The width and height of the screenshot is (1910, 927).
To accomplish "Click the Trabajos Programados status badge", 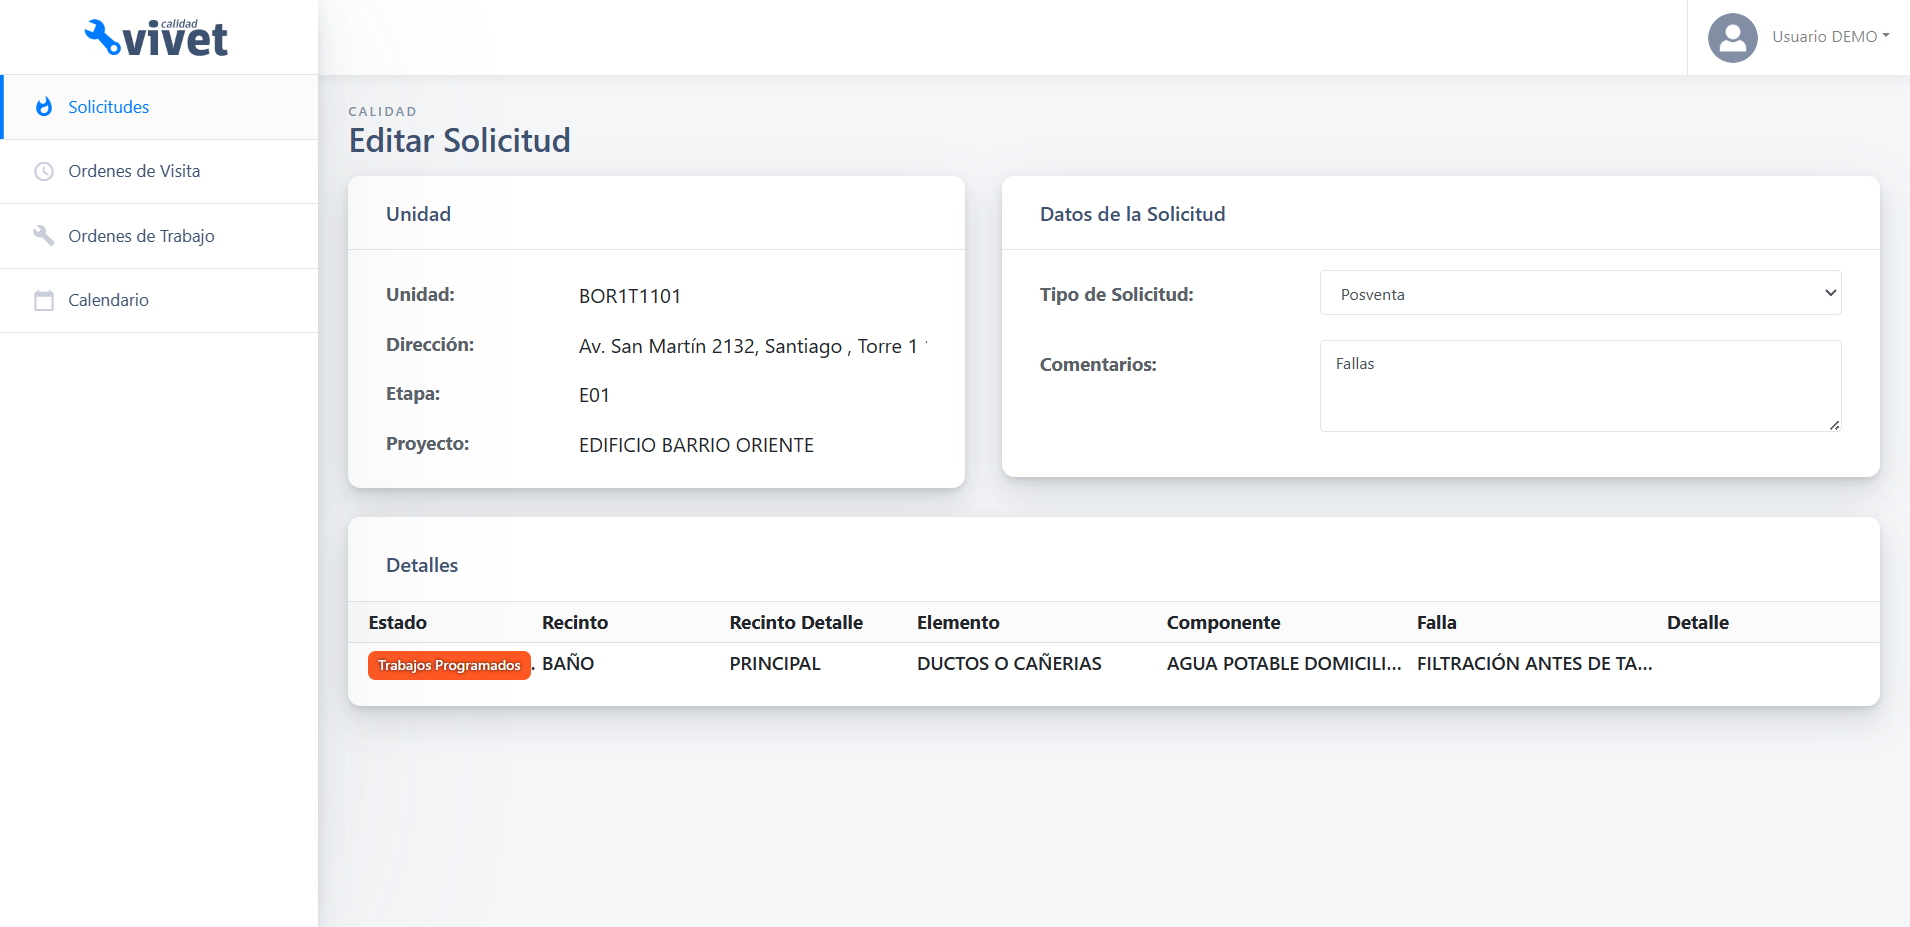I will click(x=449, y=665).
